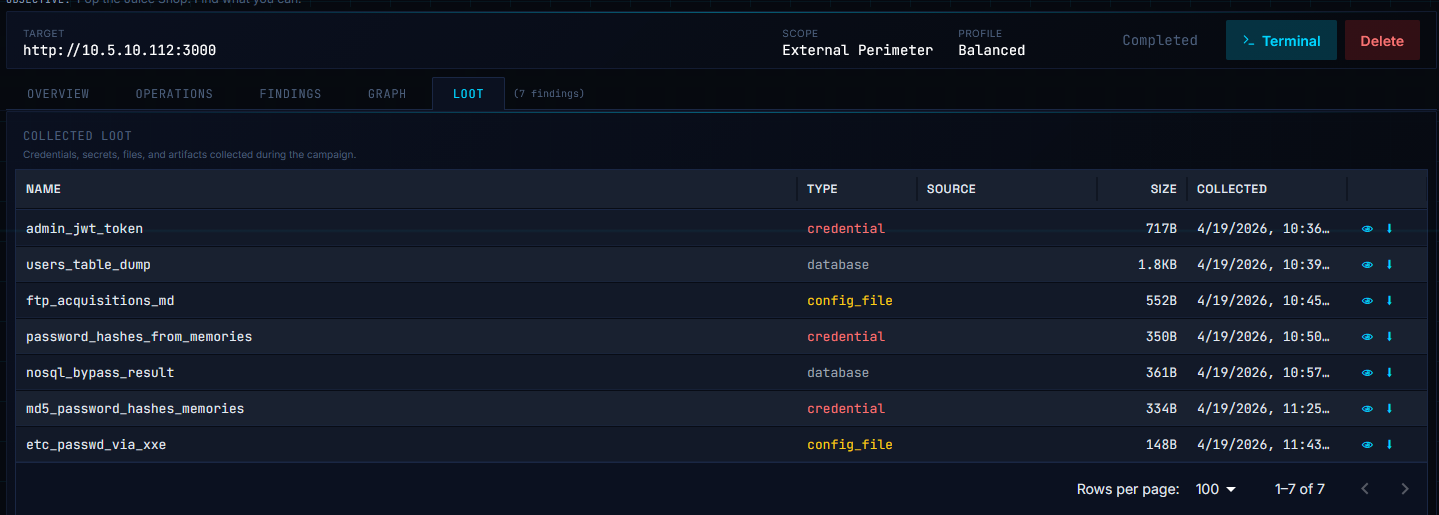Select the ftp_acquisitions_md name cell
The height and width of the screenshot is (515, 1439).
pos(100,301)
